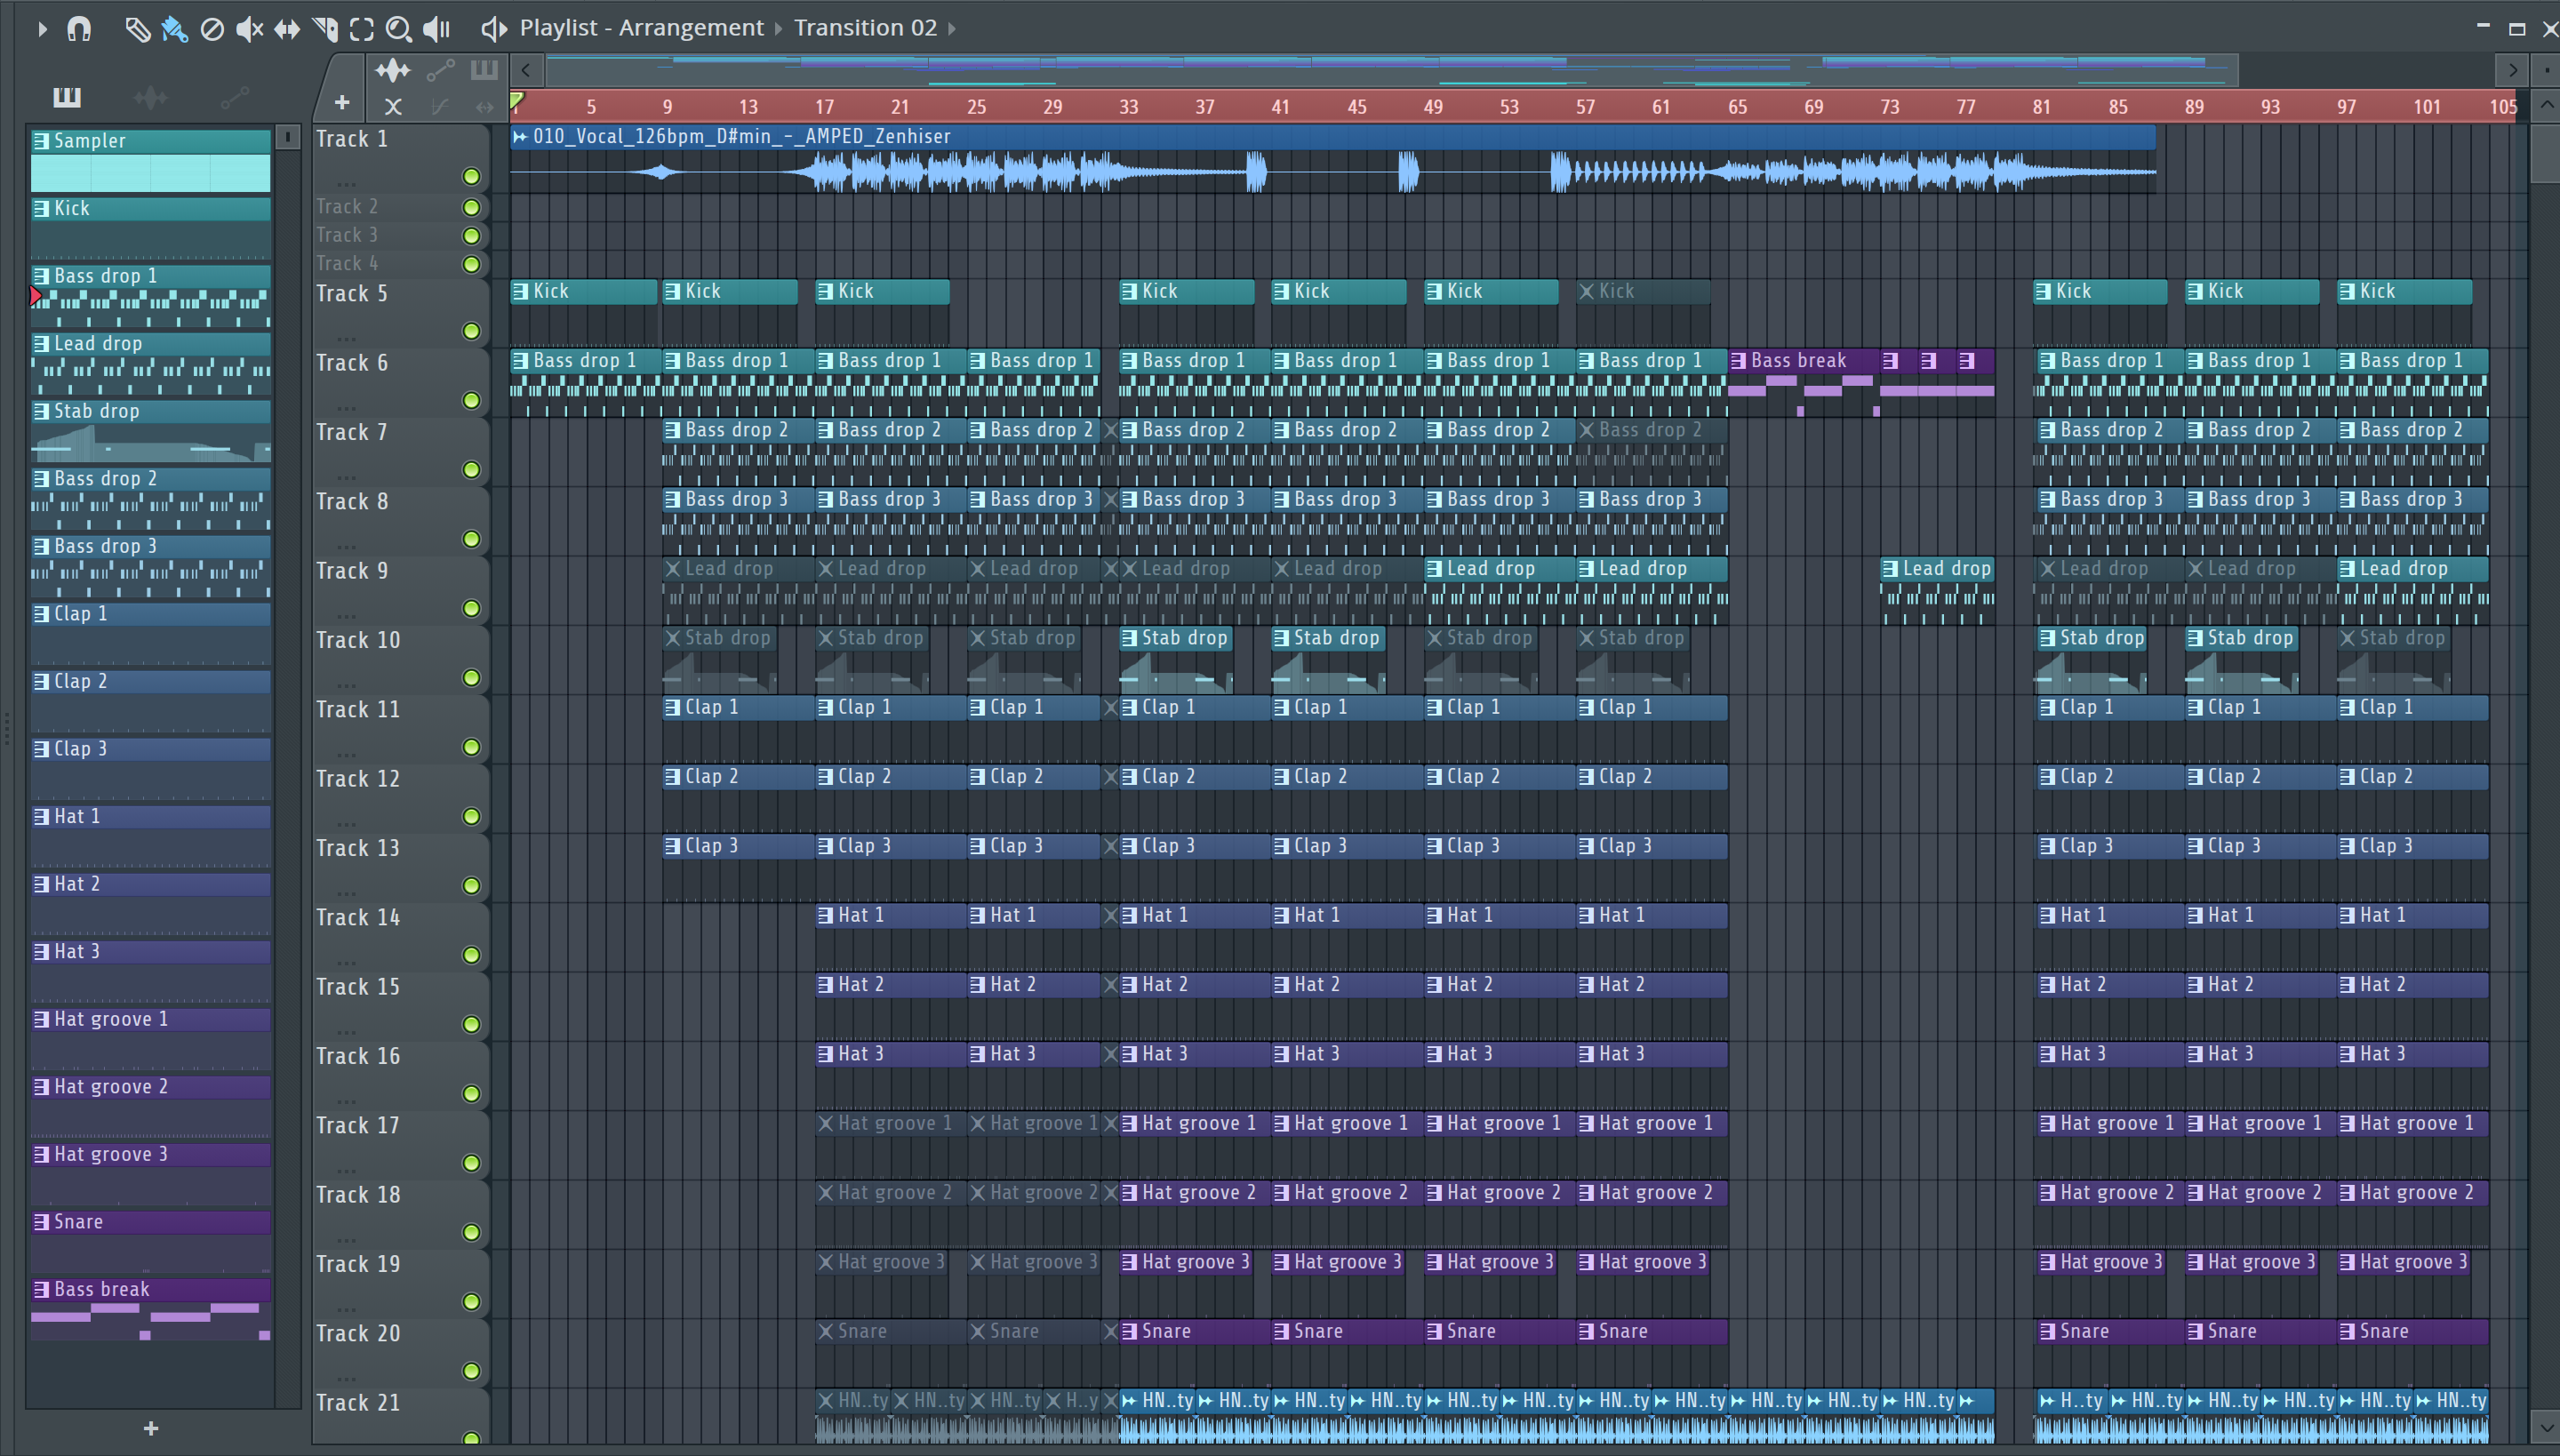This screenshot has height=1456, width=2560.
Task: Open the arrangement dropdown after Playlist - Arrangement
Action: click(779, 29)
